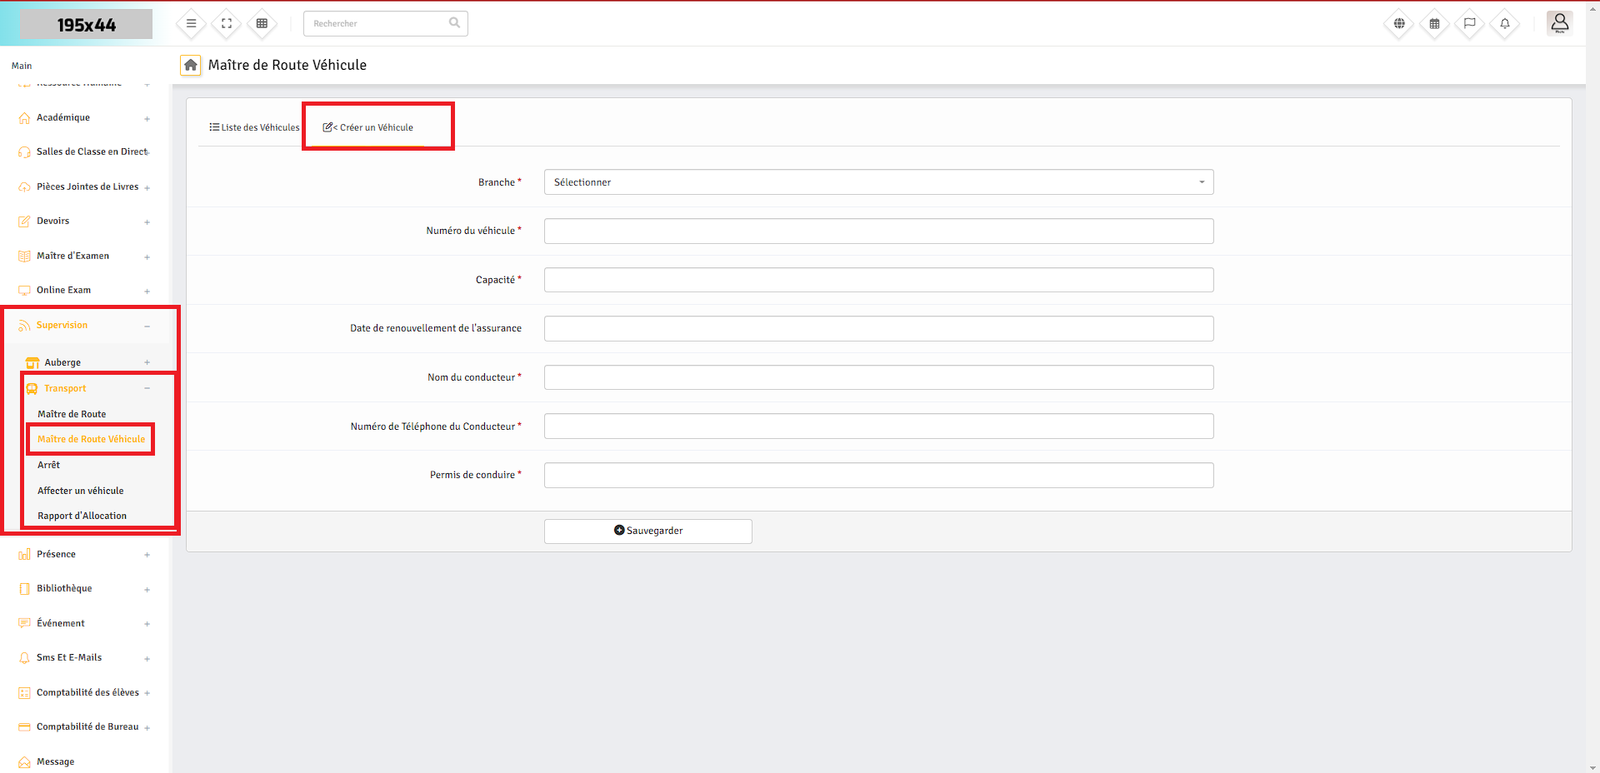This screenshot has width=1600, height=773.
Task: Open Affecter un véhicule sidebar link
Action: coord(81,491)
